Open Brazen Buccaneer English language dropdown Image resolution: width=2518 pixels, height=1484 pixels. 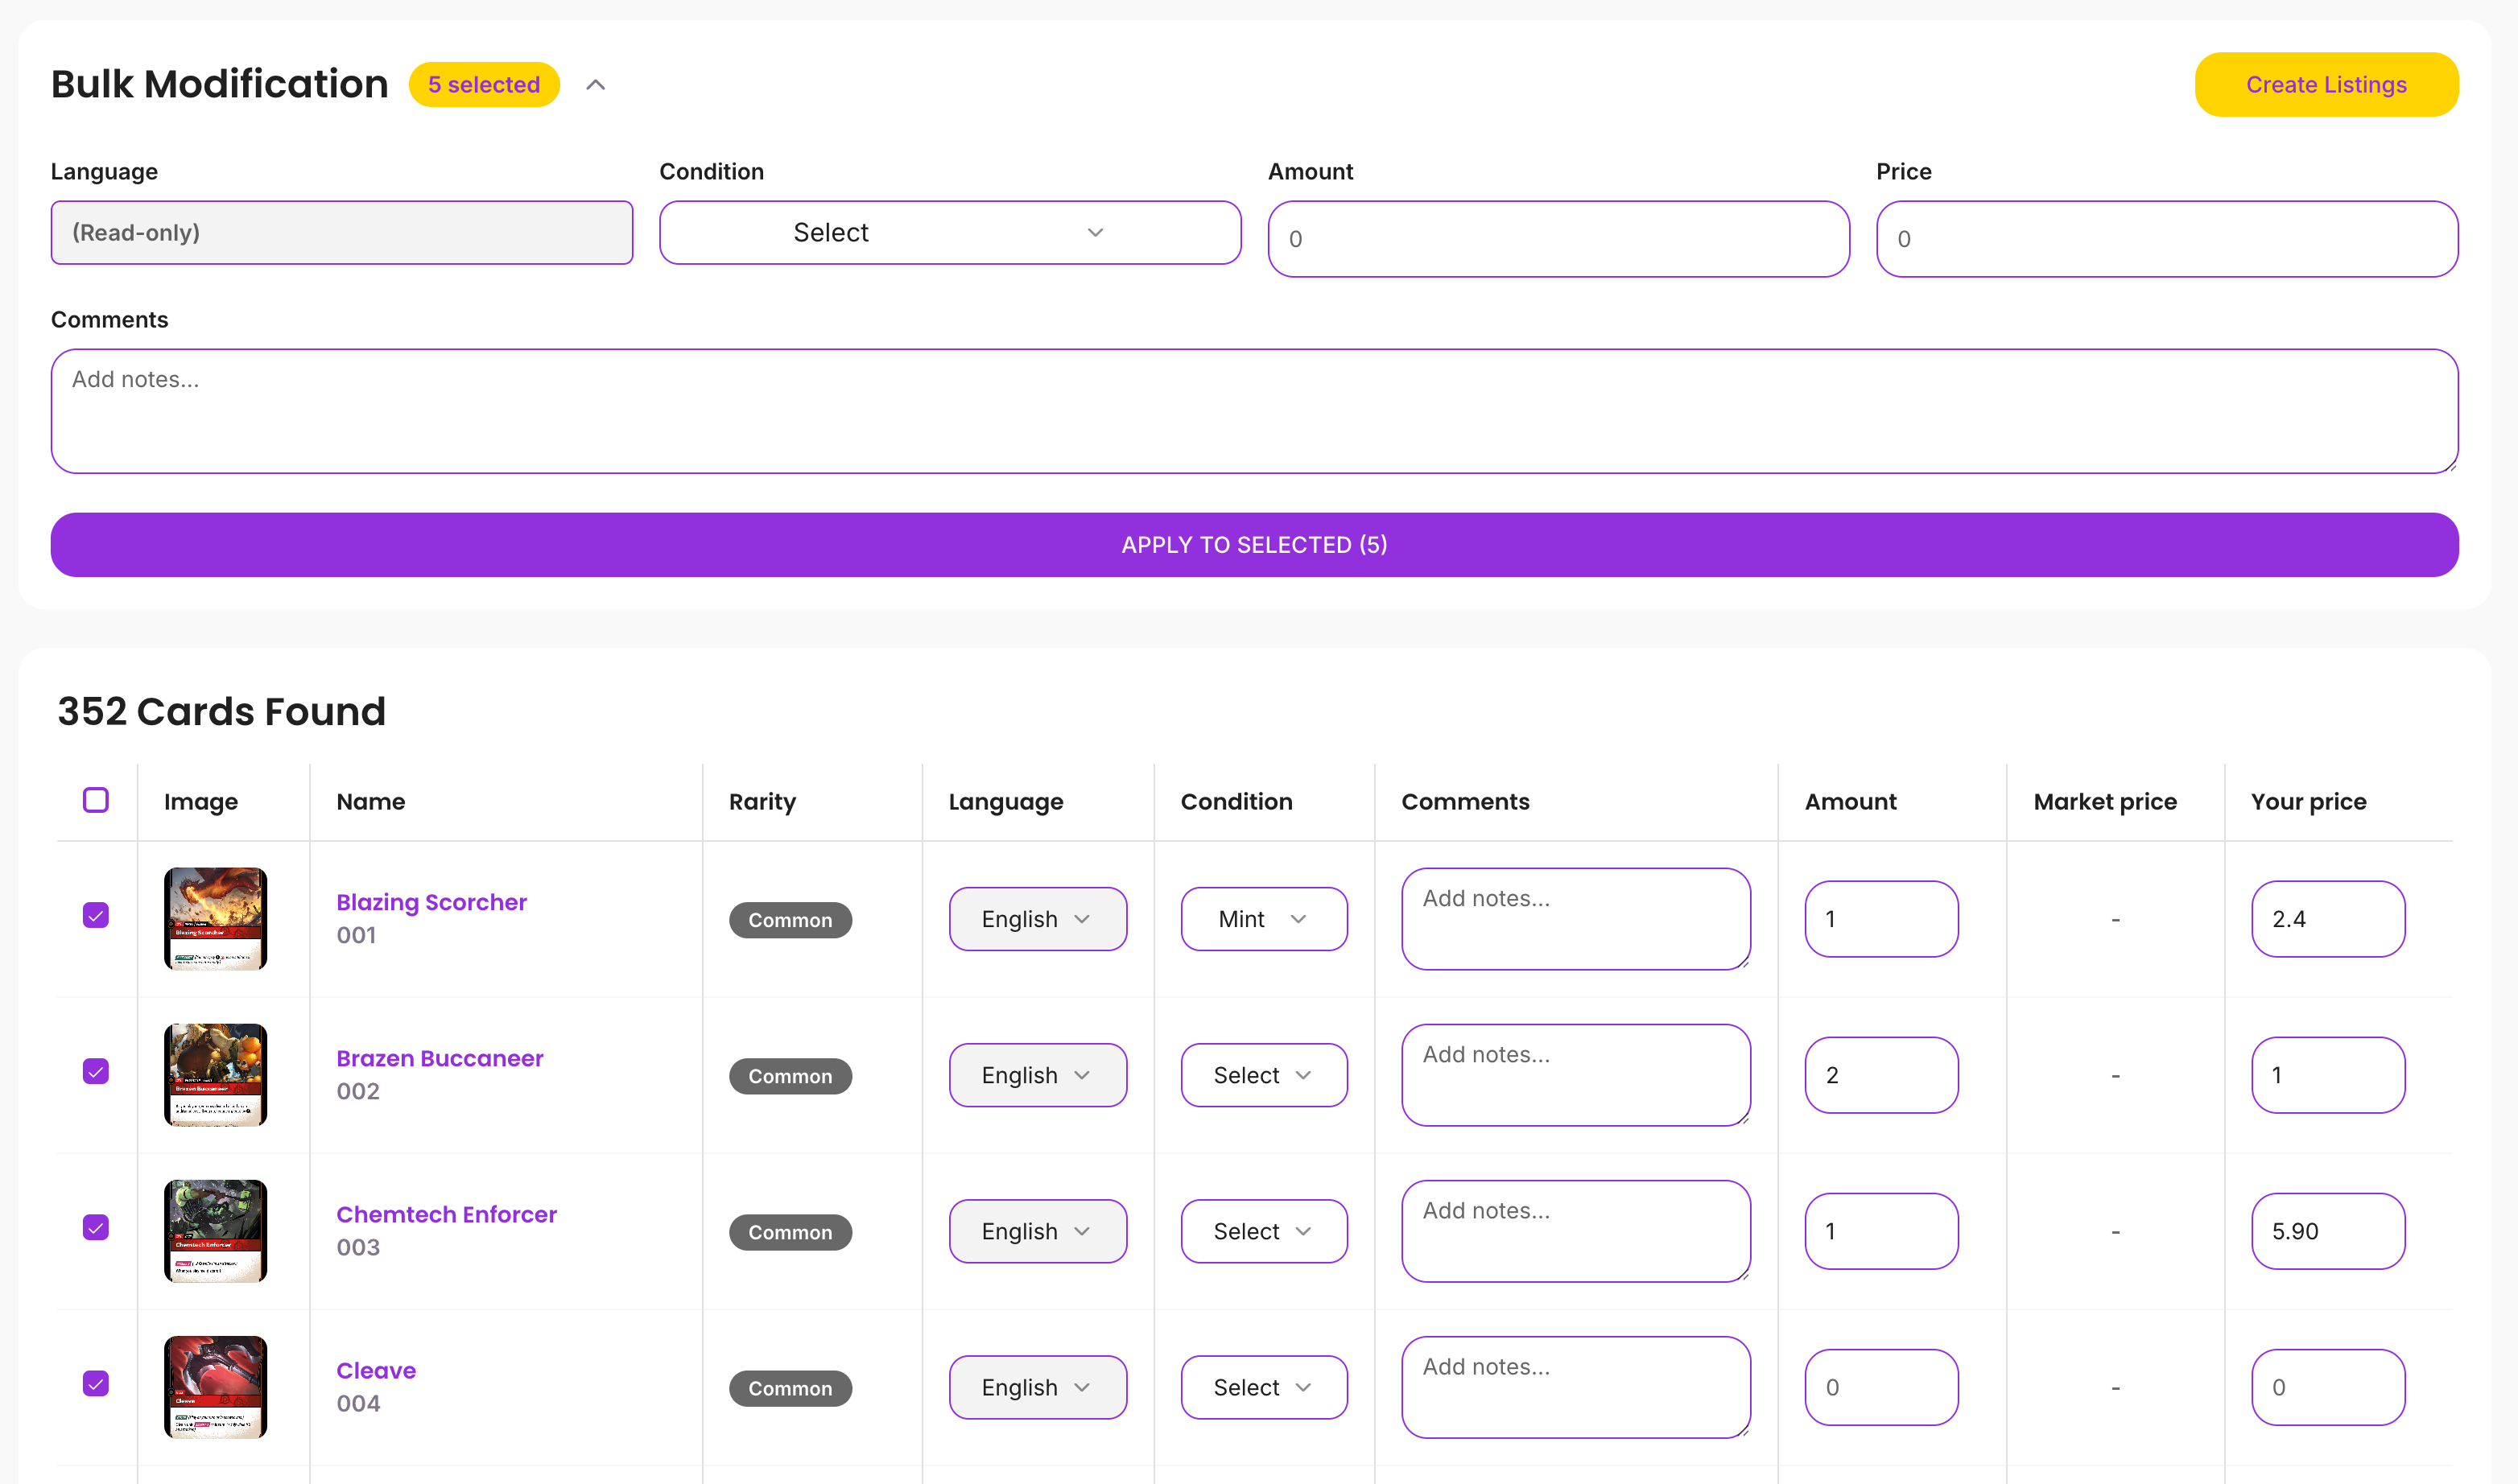coord(1037,1075)
